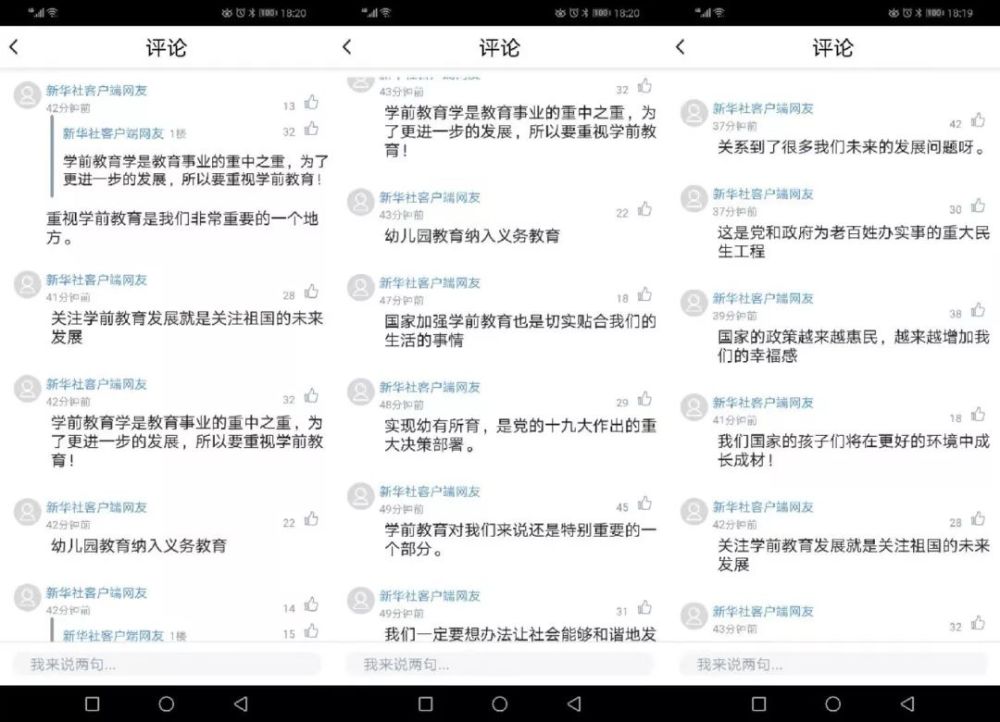
Task: Tap the Android triangle Back button
Action: pos(241,704)
